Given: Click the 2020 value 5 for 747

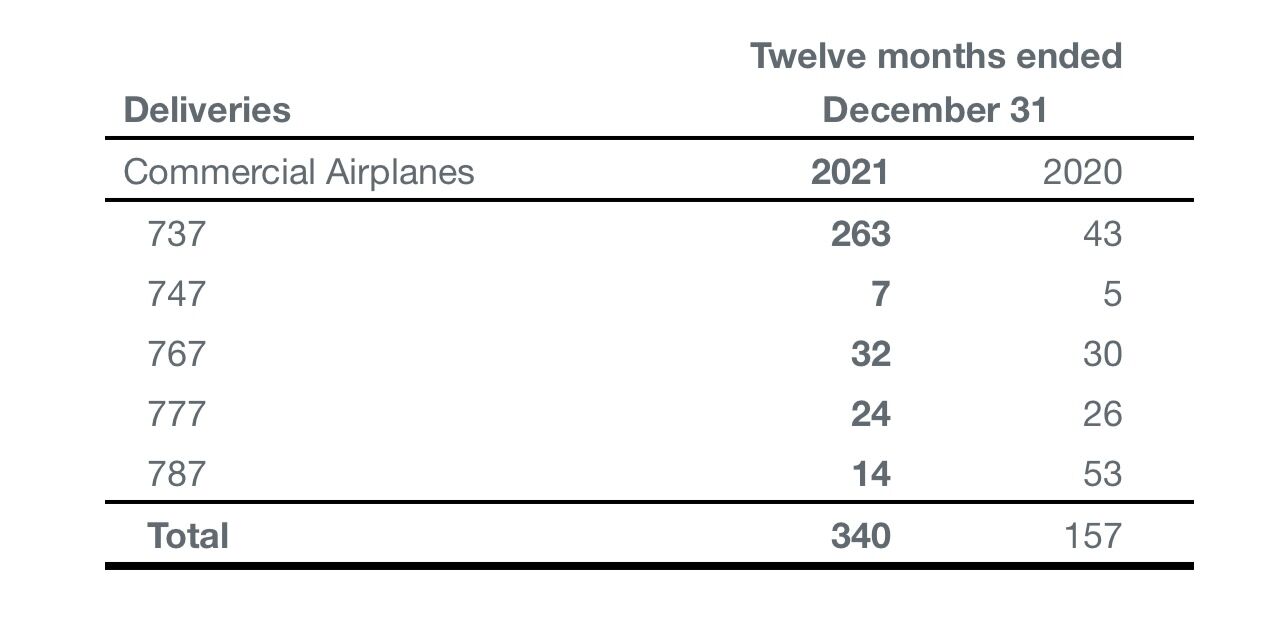Looking at the screenshot, I should click(x=1112, y=294).
